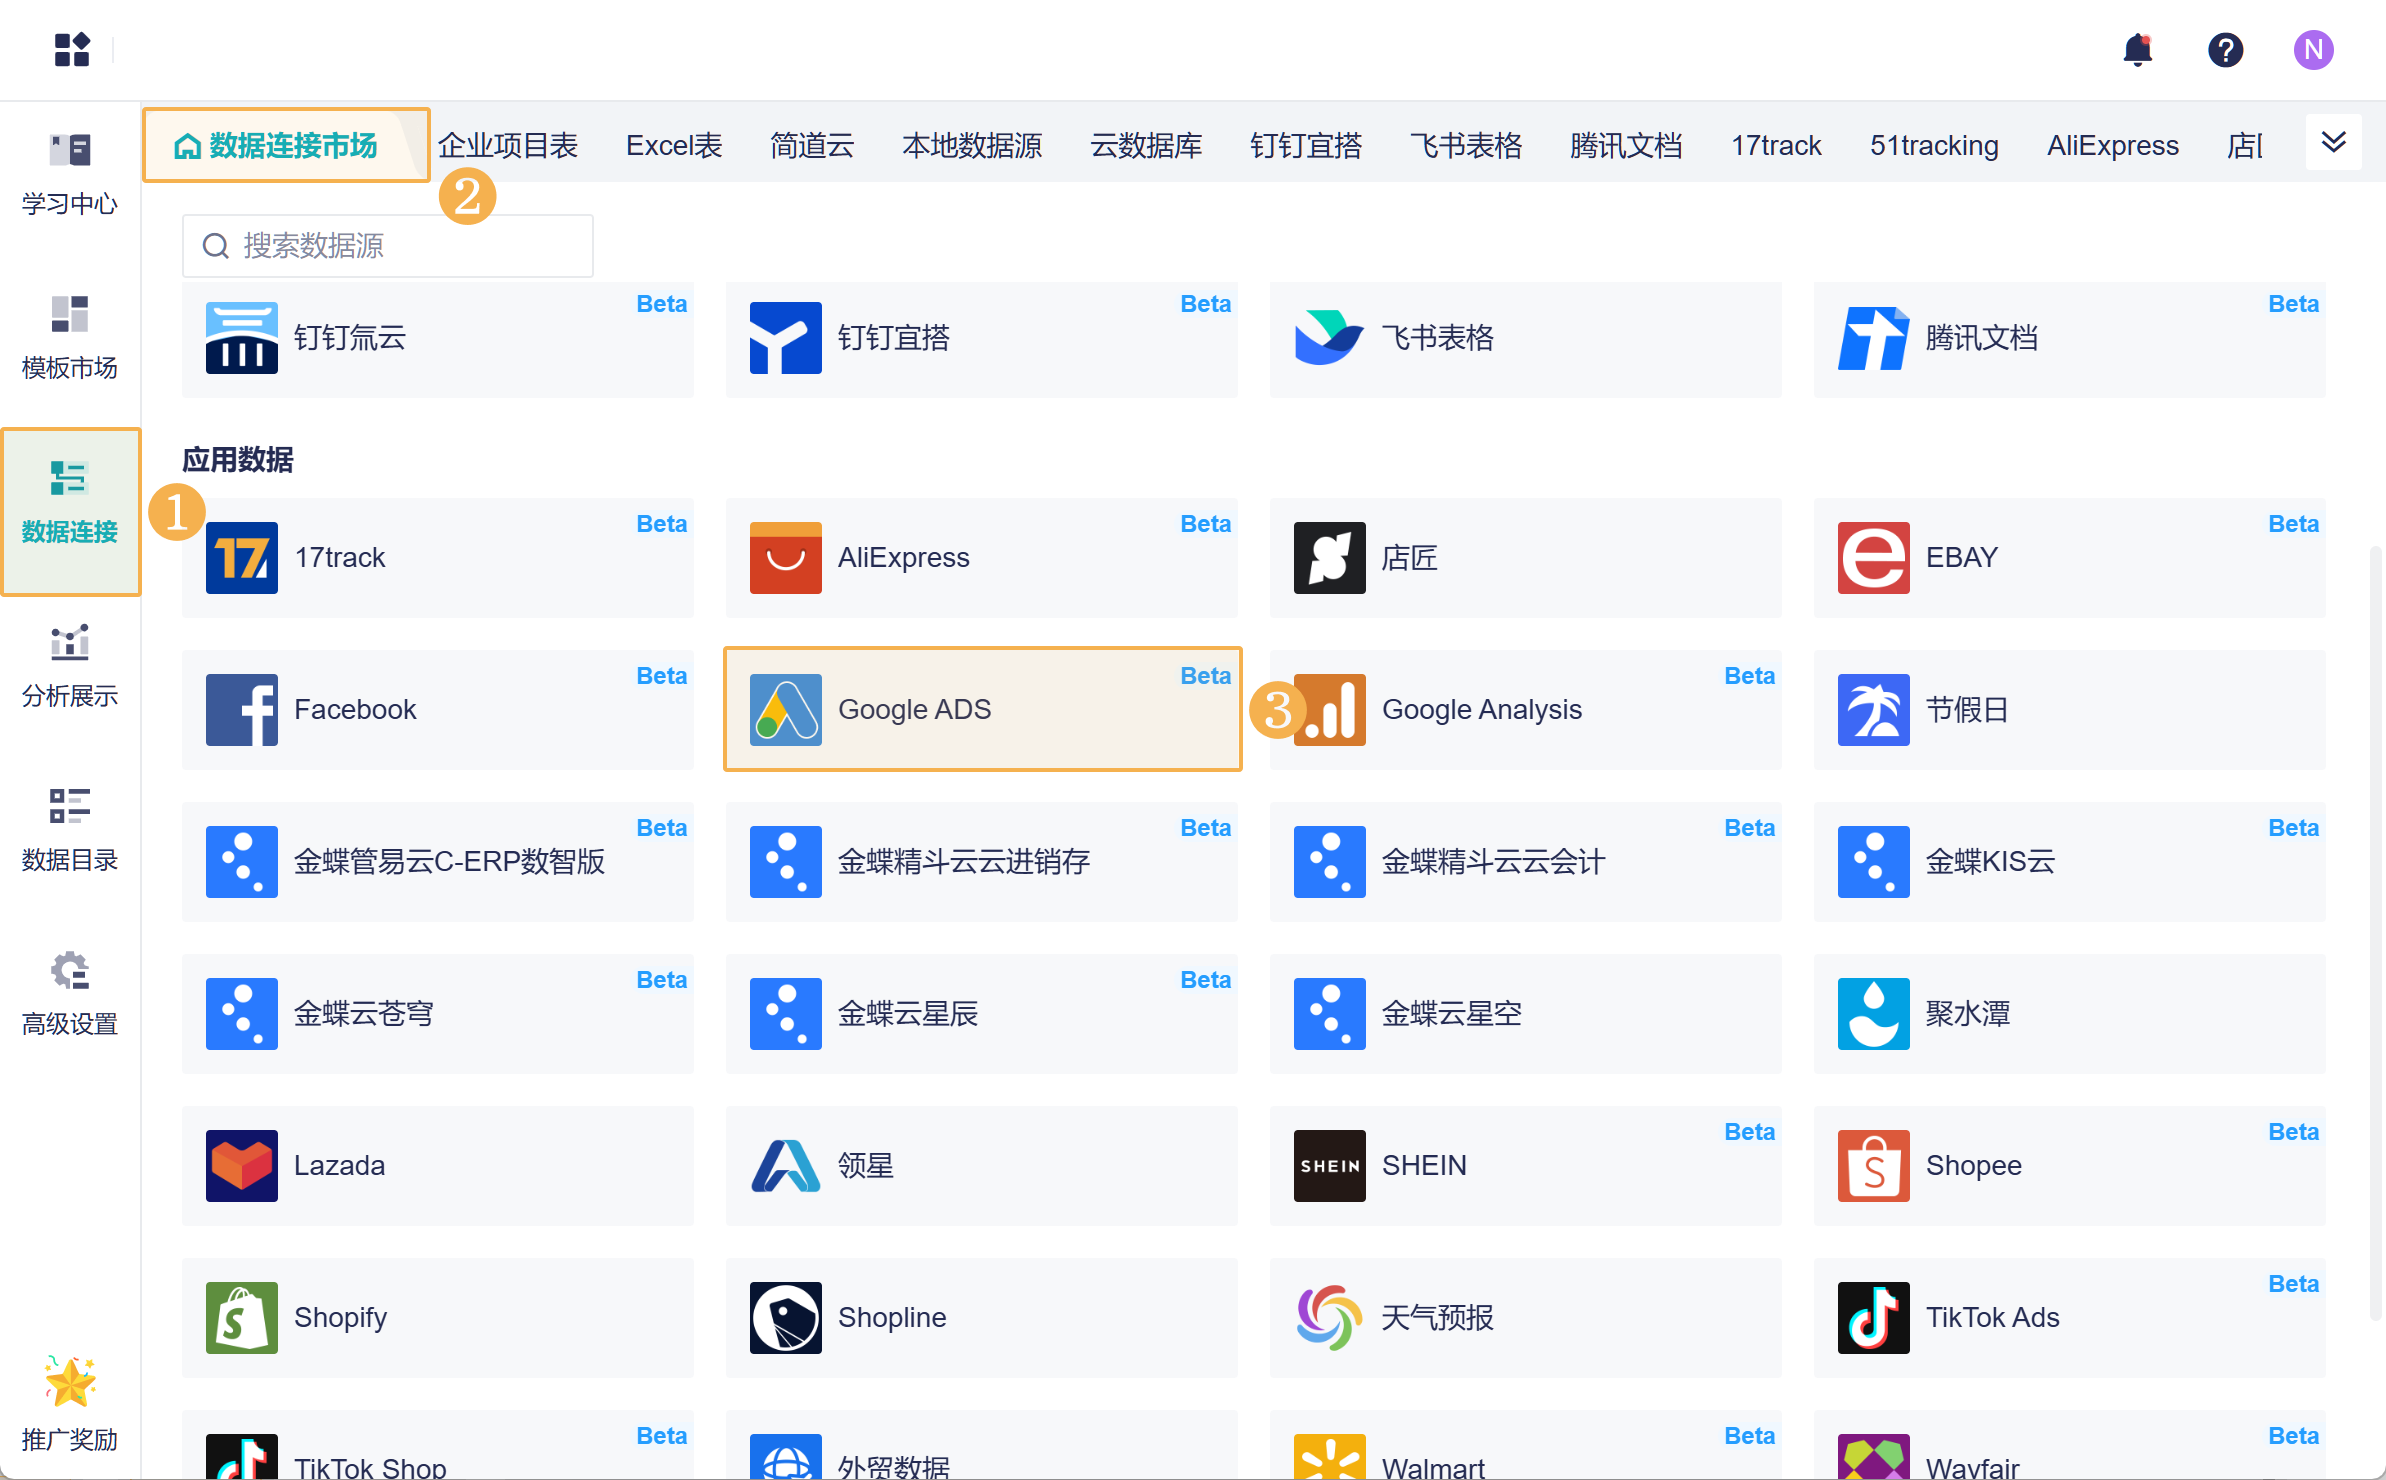
Task: Open the user avatar N menu
Action: point(2313,49)
